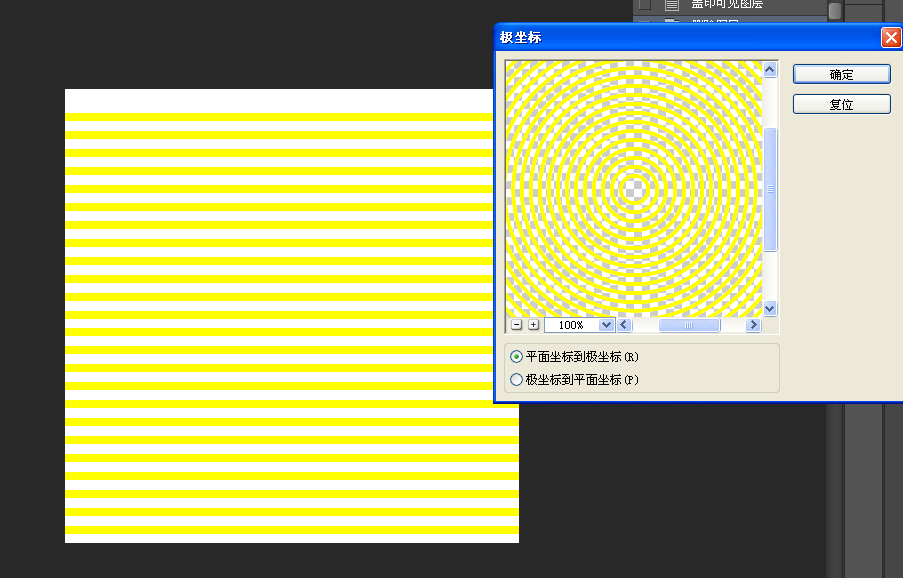Click the preview's scroll-up arrow

pyautogui.click(x=770, y=70)
